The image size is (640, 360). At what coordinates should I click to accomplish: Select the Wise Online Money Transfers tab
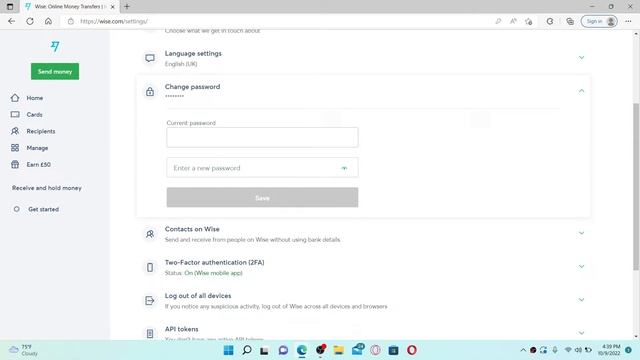[69, 7]
